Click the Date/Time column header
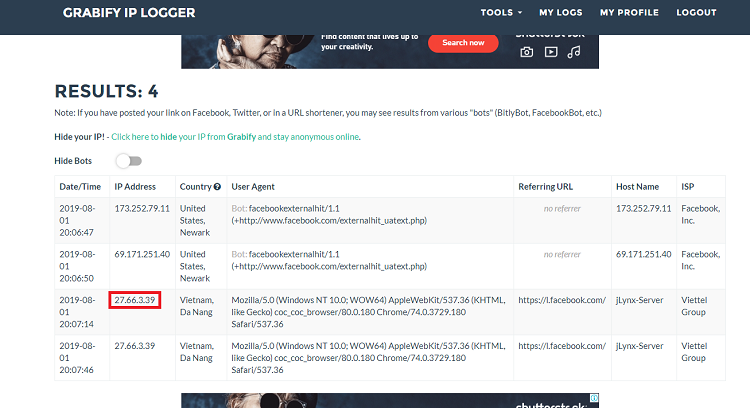 pos(80,186)
